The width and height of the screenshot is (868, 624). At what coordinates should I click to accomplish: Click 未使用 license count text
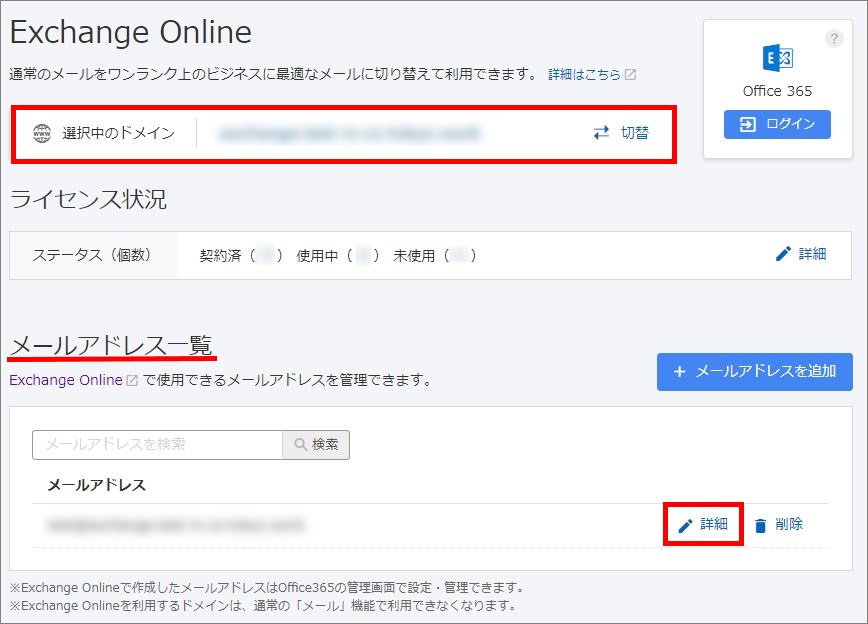coord(435,255)
